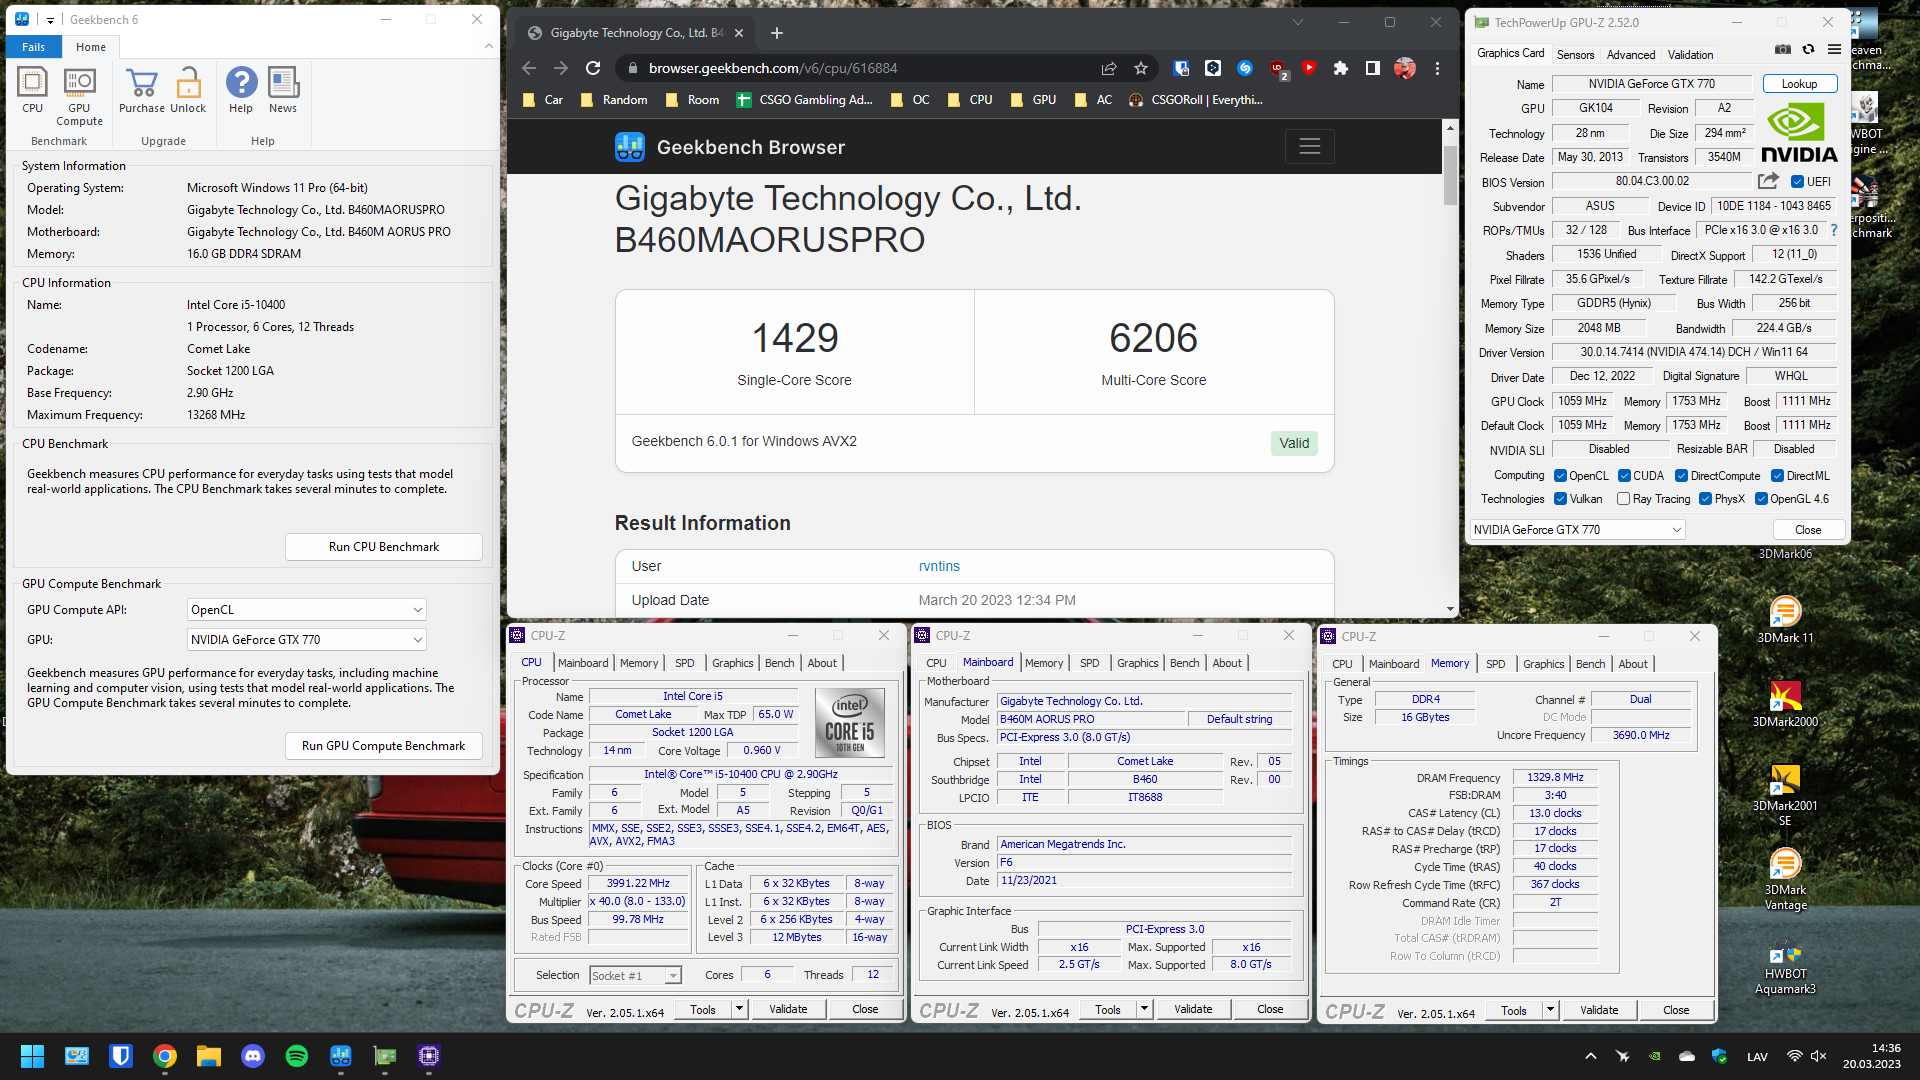Click the Unlock padlock icon in Geekbench
This screenshot has height=1080, width=1920.
click(188, 90)
